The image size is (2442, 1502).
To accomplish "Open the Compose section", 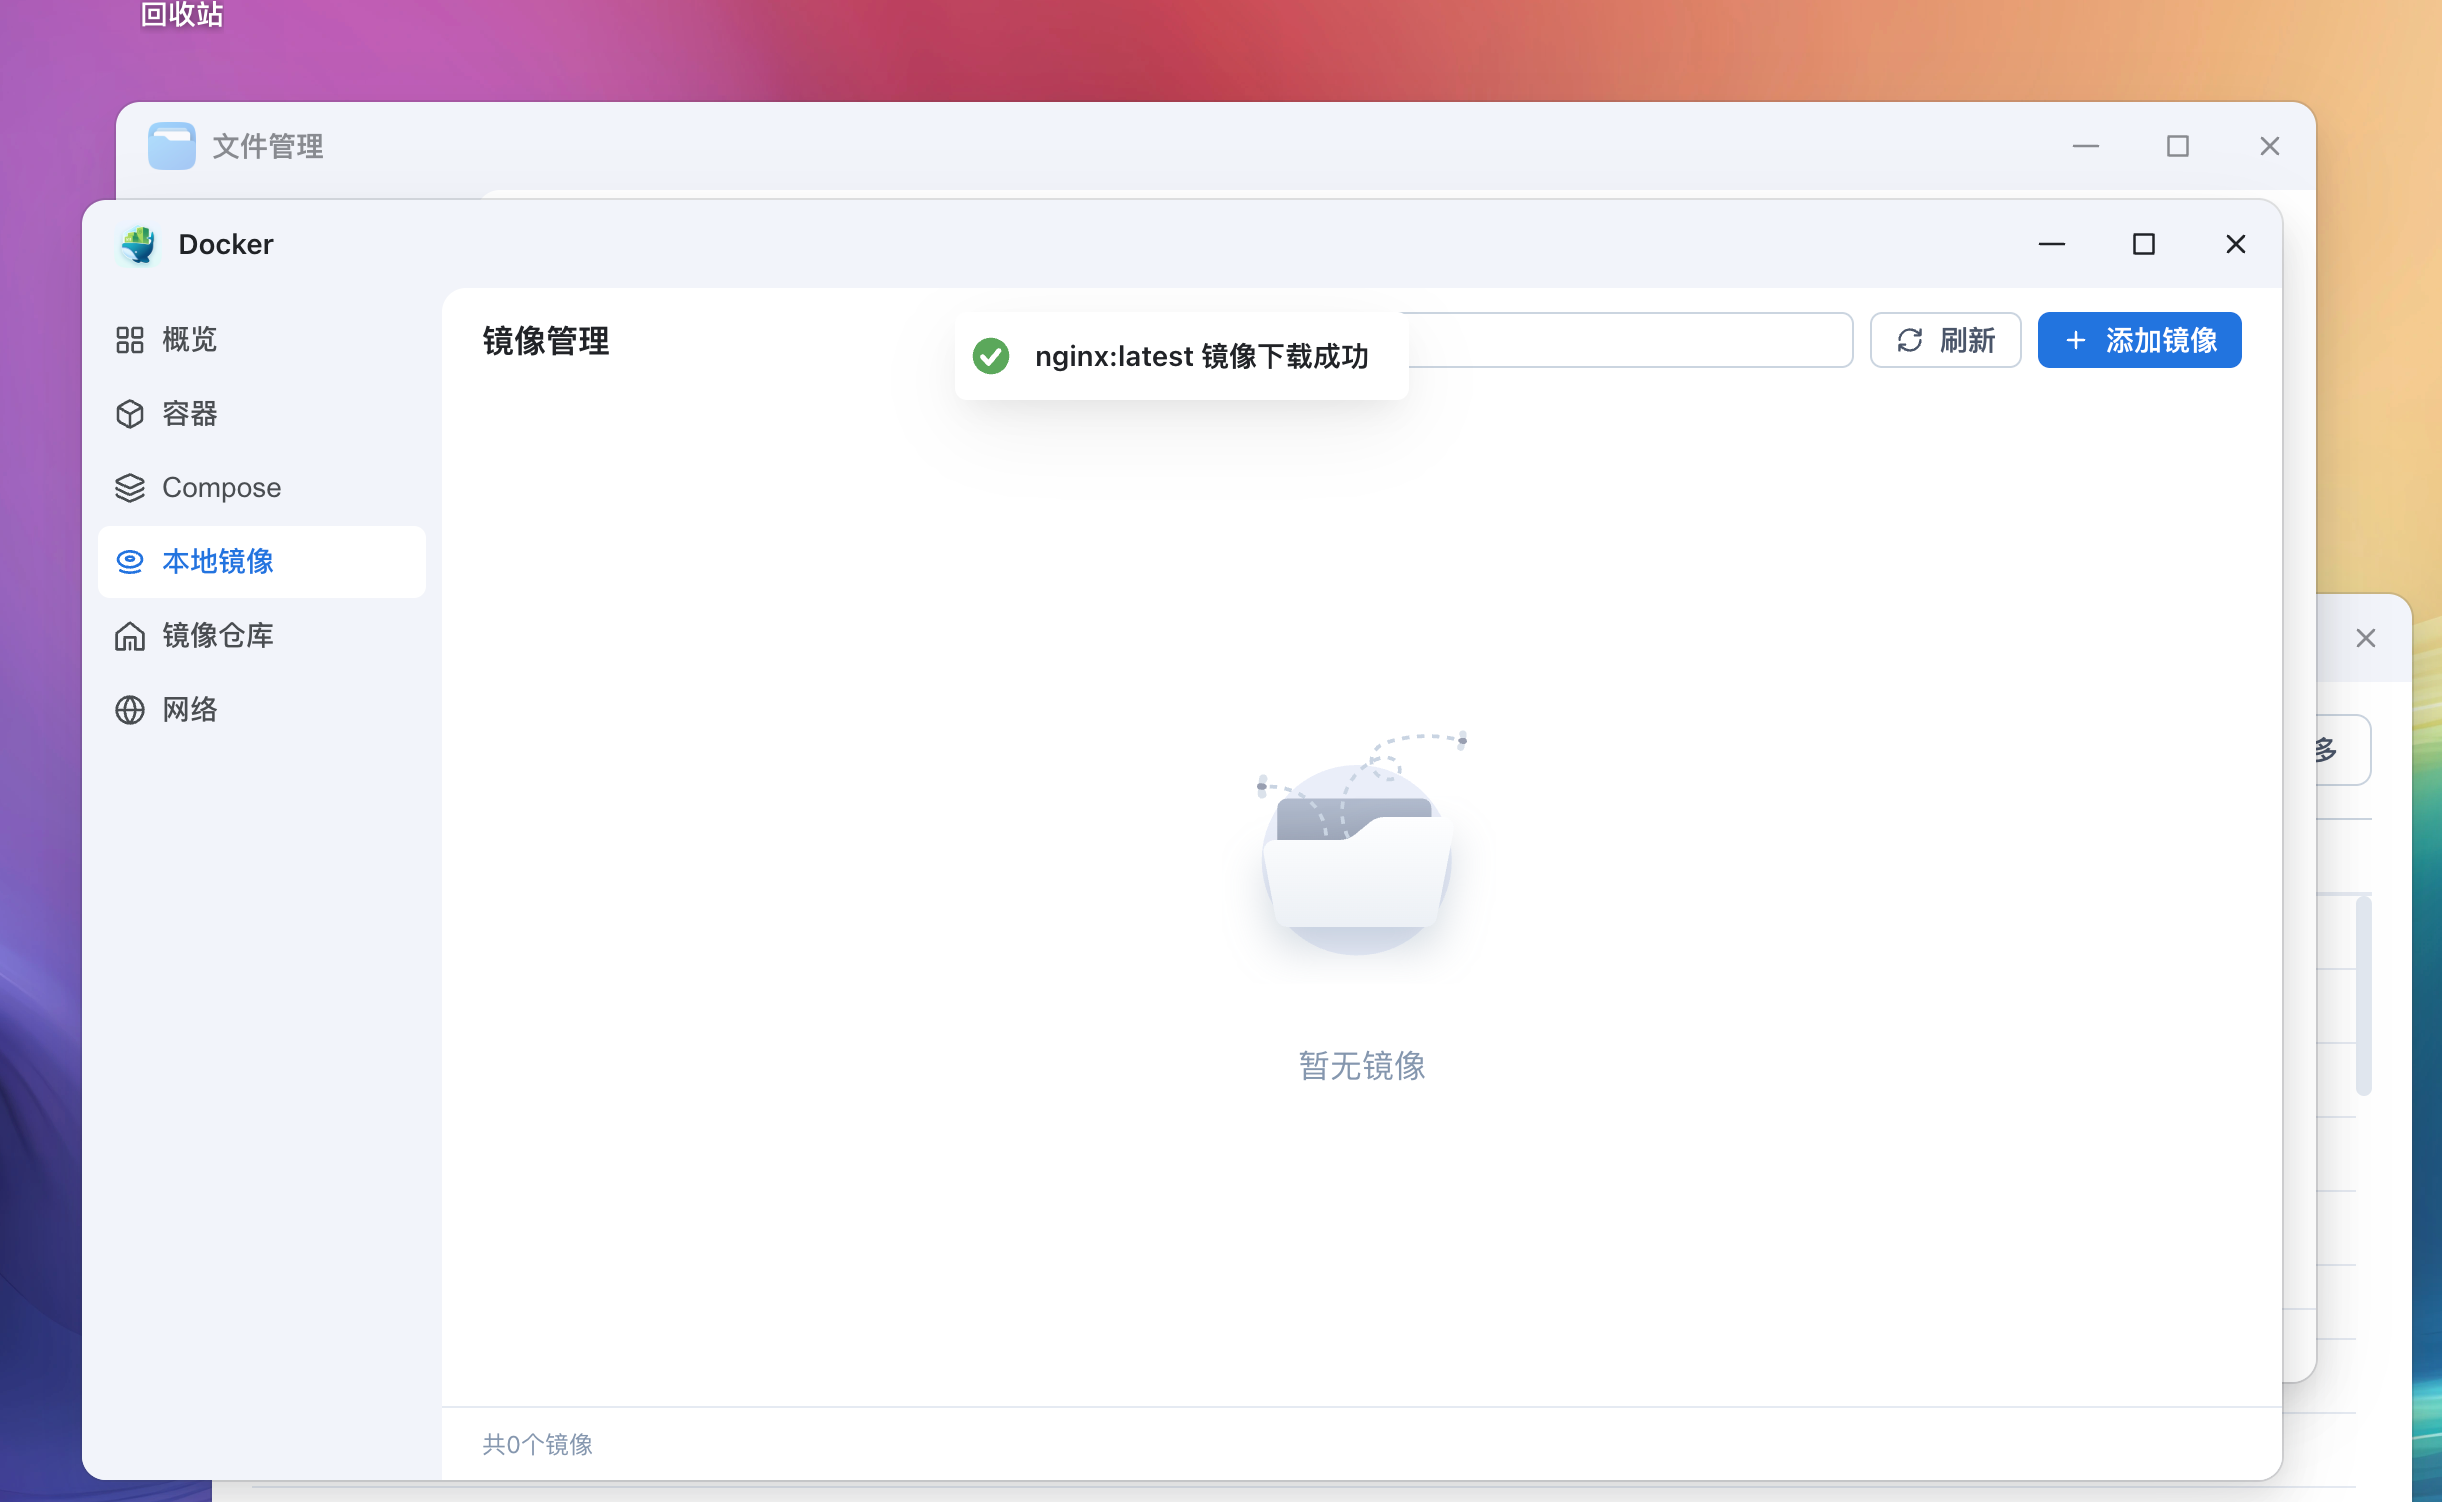I will click(x=221, y=488).
